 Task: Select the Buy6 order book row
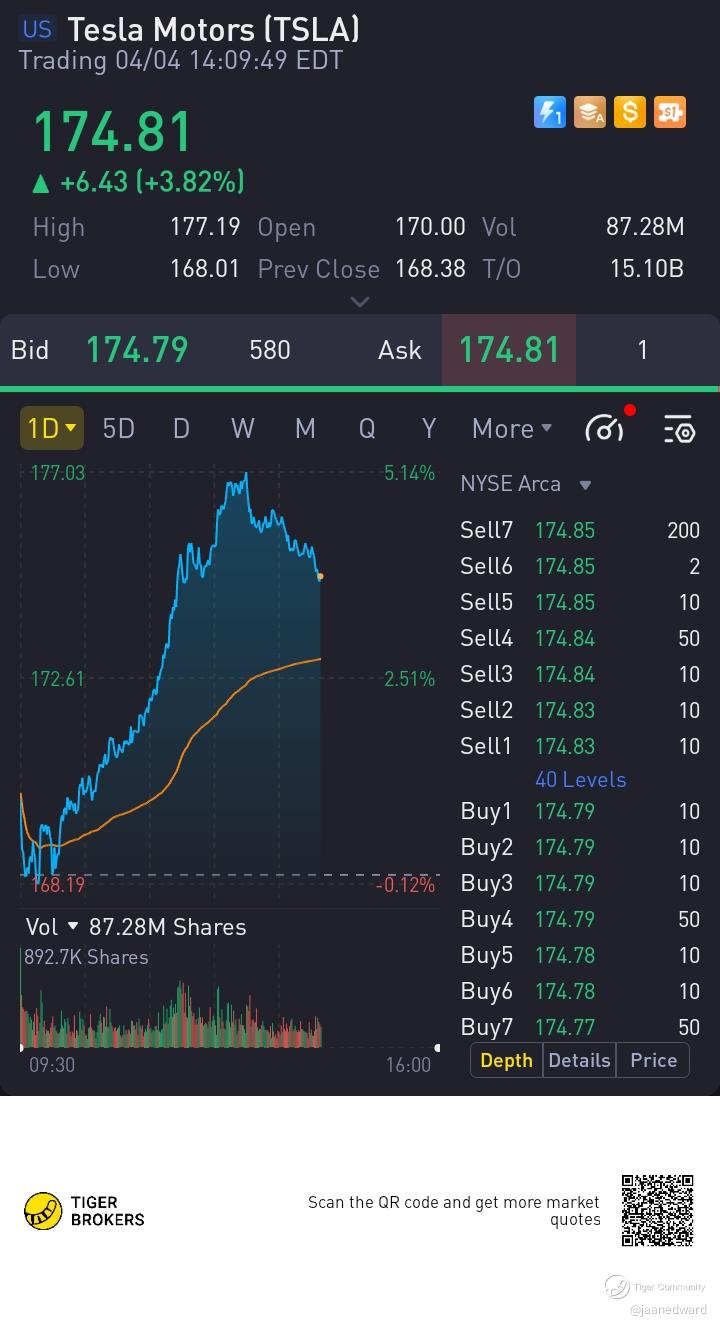(580, 991)
